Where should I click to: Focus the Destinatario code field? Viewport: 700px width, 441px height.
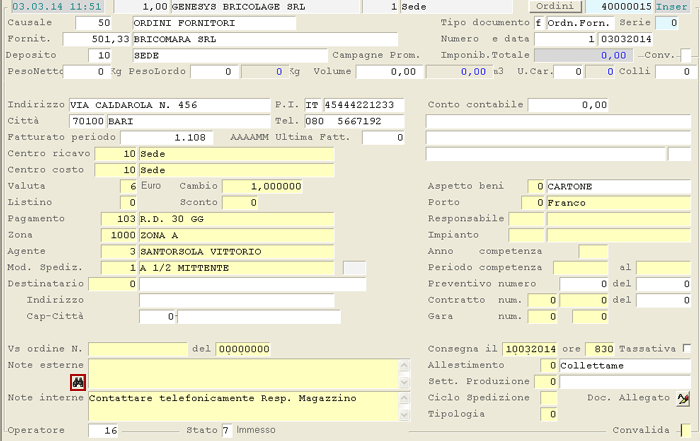pos(112,284)
